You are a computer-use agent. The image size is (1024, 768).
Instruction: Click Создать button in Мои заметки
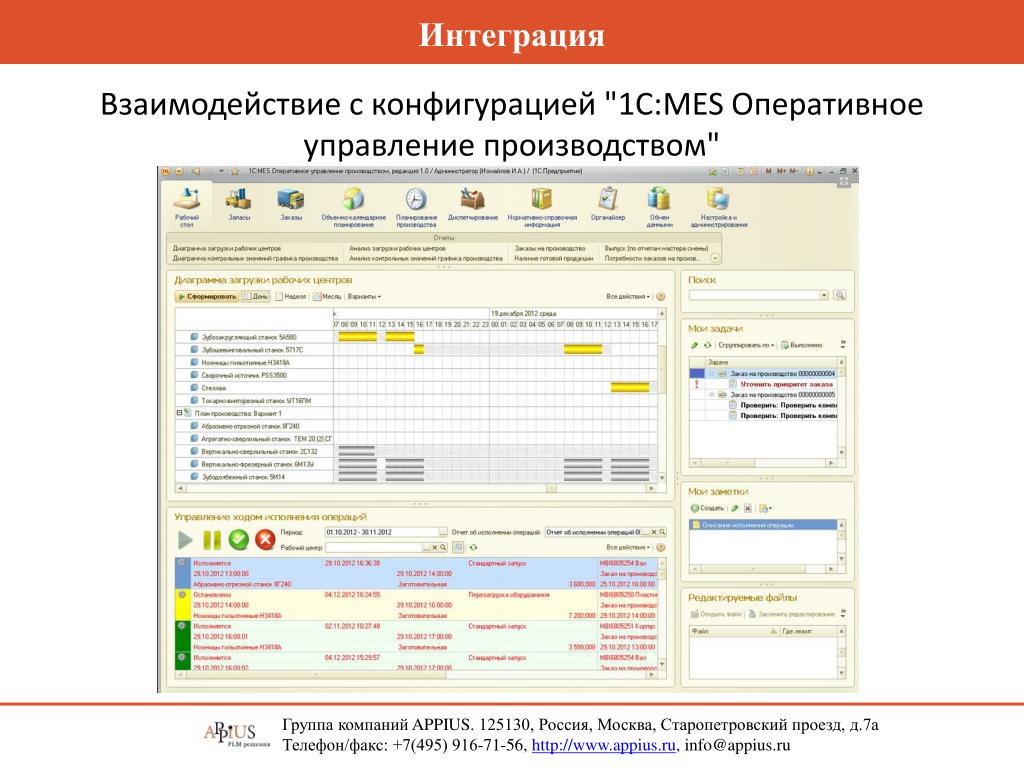click(707, 508)
